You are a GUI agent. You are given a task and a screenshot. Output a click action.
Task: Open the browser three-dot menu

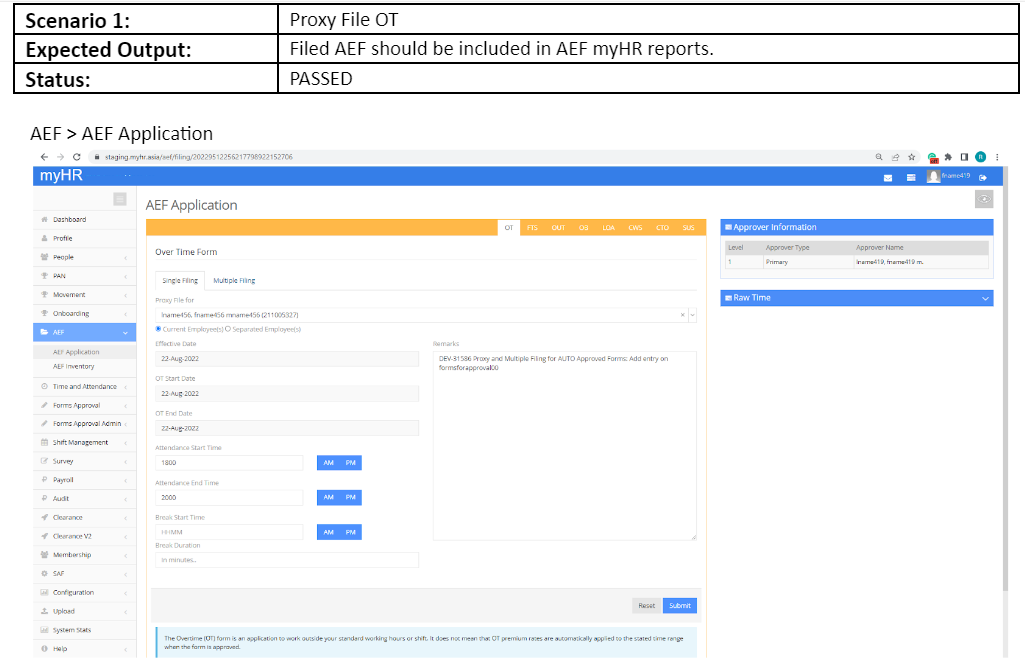point(997,157)
